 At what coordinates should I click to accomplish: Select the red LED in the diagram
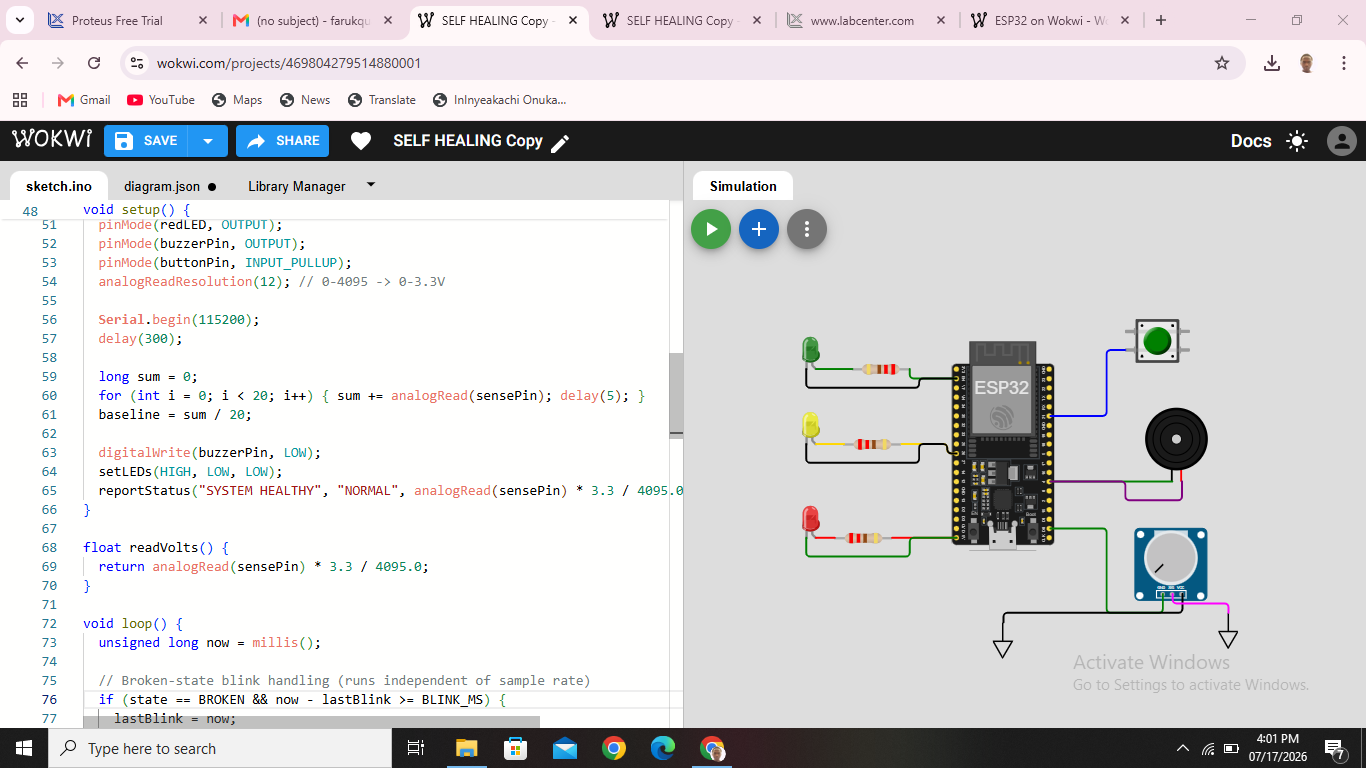pyautogui.click(x=811, y=520)
